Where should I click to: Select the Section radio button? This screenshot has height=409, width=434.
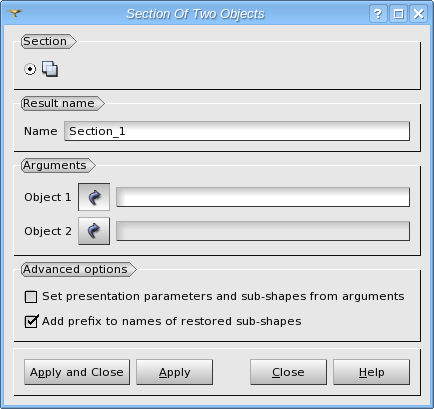[x=30, y=69]
